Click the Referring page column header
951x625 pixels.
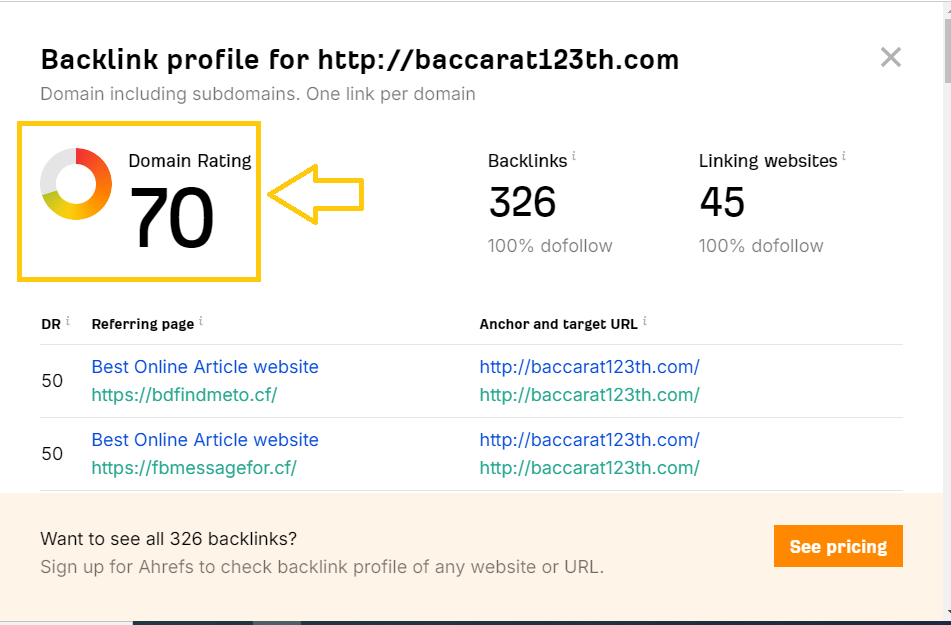[x=140, y=324]
